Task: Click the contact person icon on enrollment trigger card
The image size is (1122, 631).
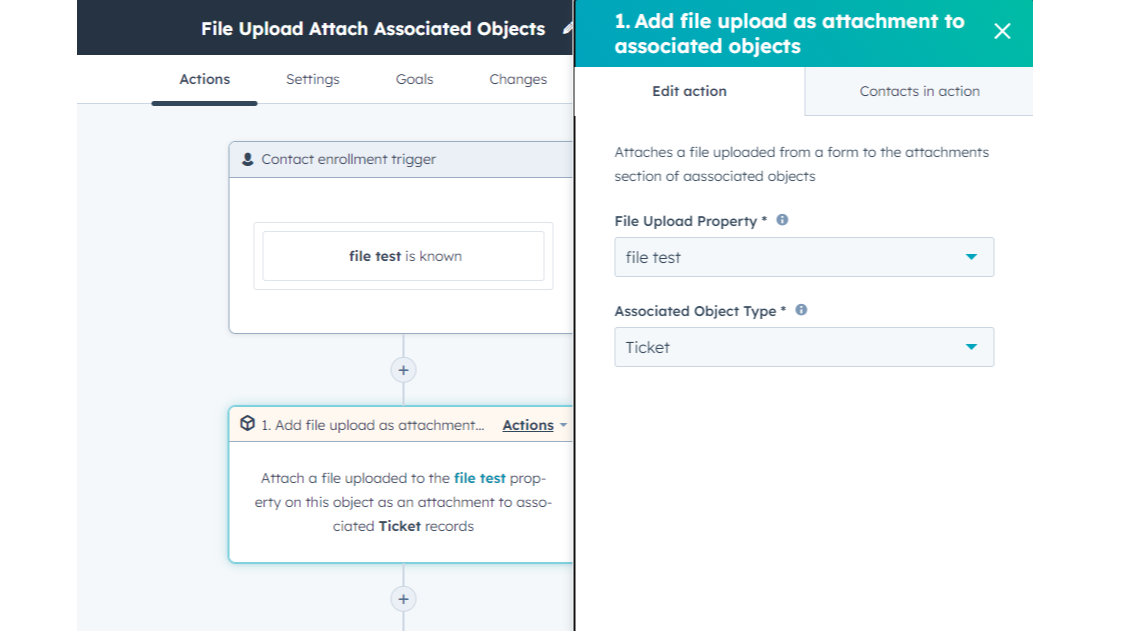Action: (x=247, y=159)
